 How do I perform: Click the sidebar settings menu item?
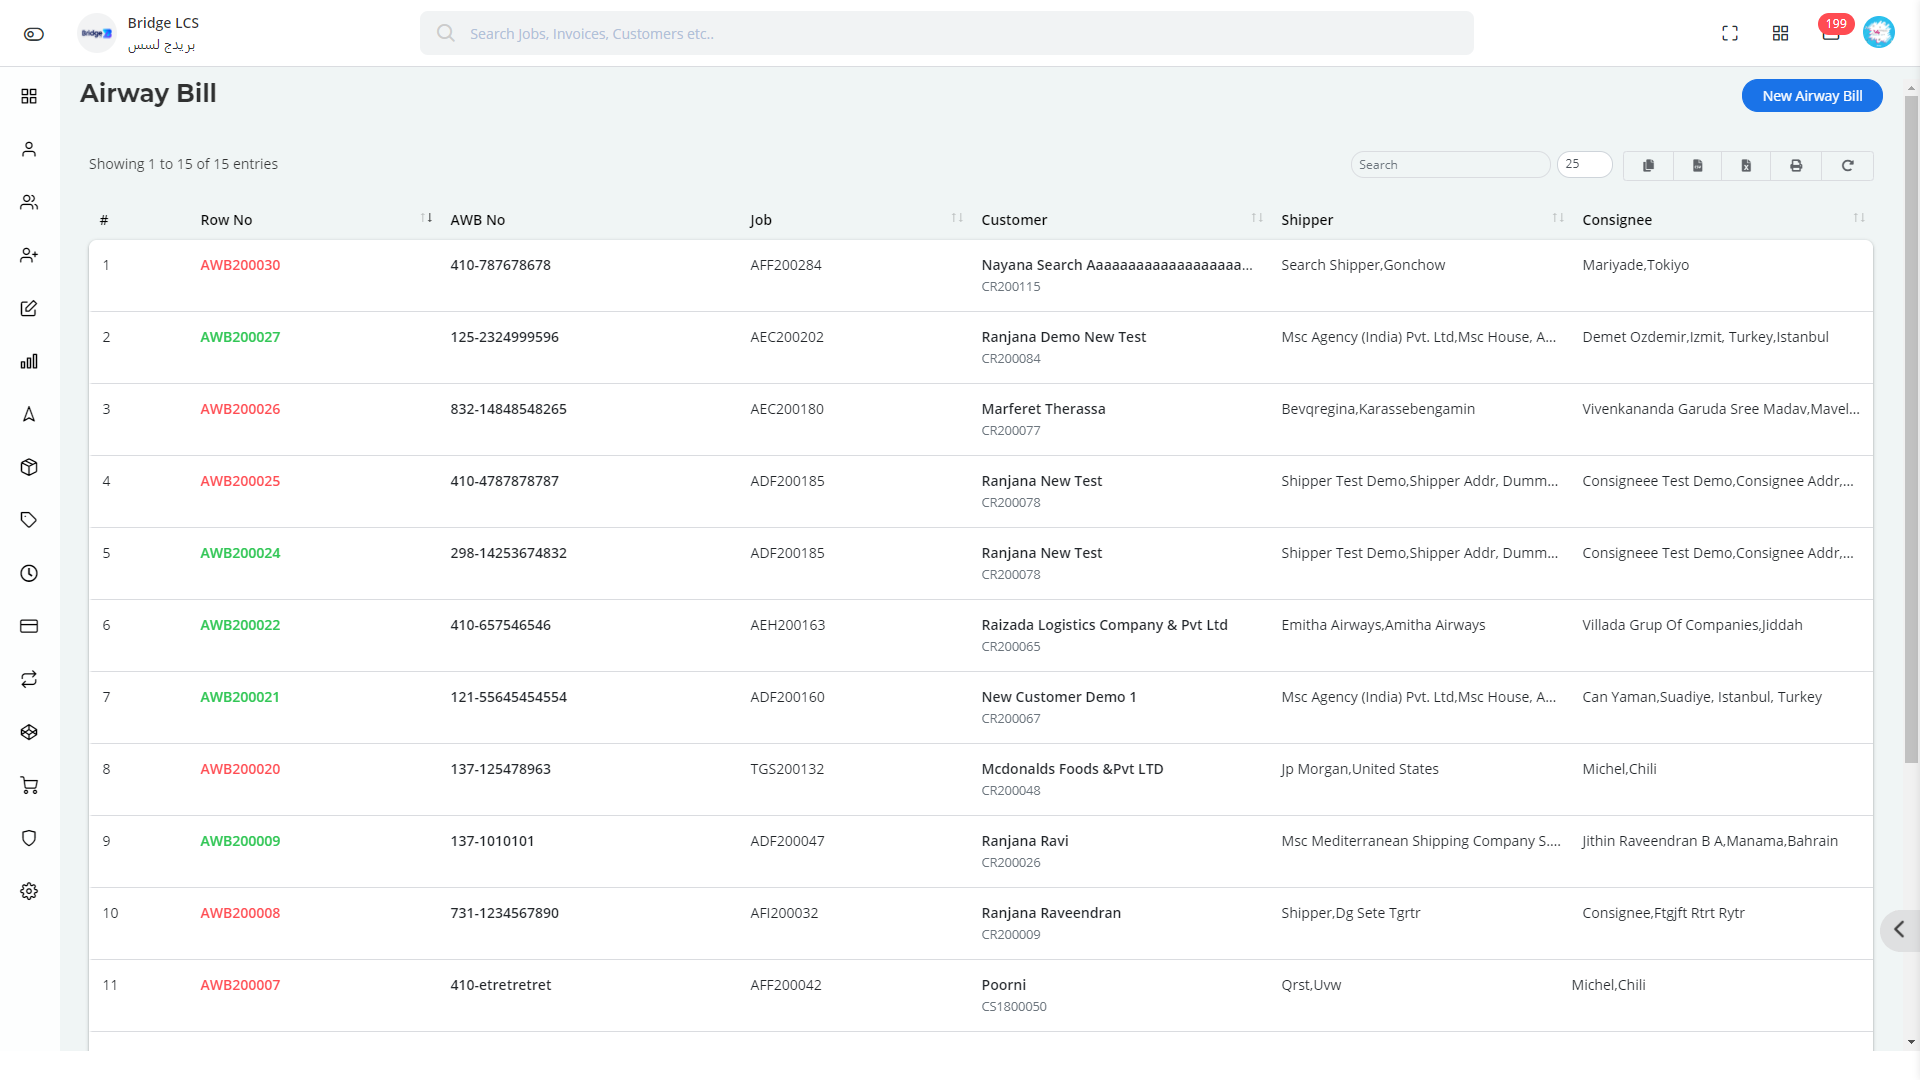pos(29,890)
